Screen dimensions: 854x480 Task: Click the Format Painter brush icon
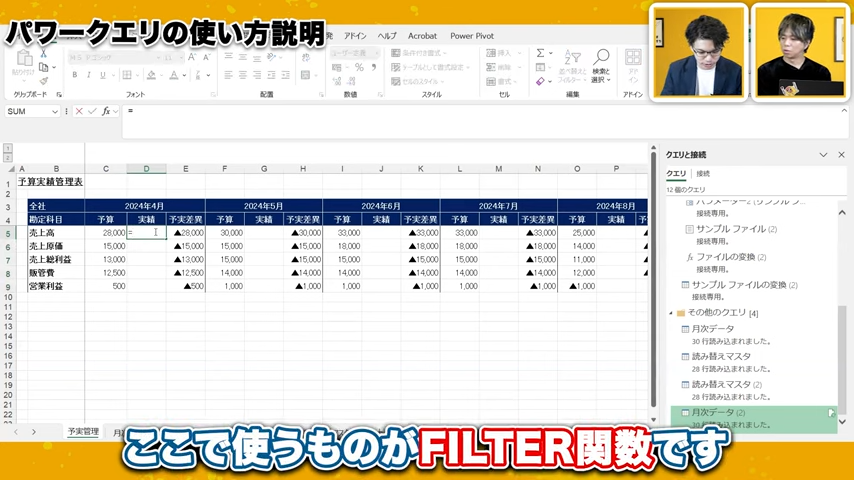pyautogui.click(x=44, y=81)
